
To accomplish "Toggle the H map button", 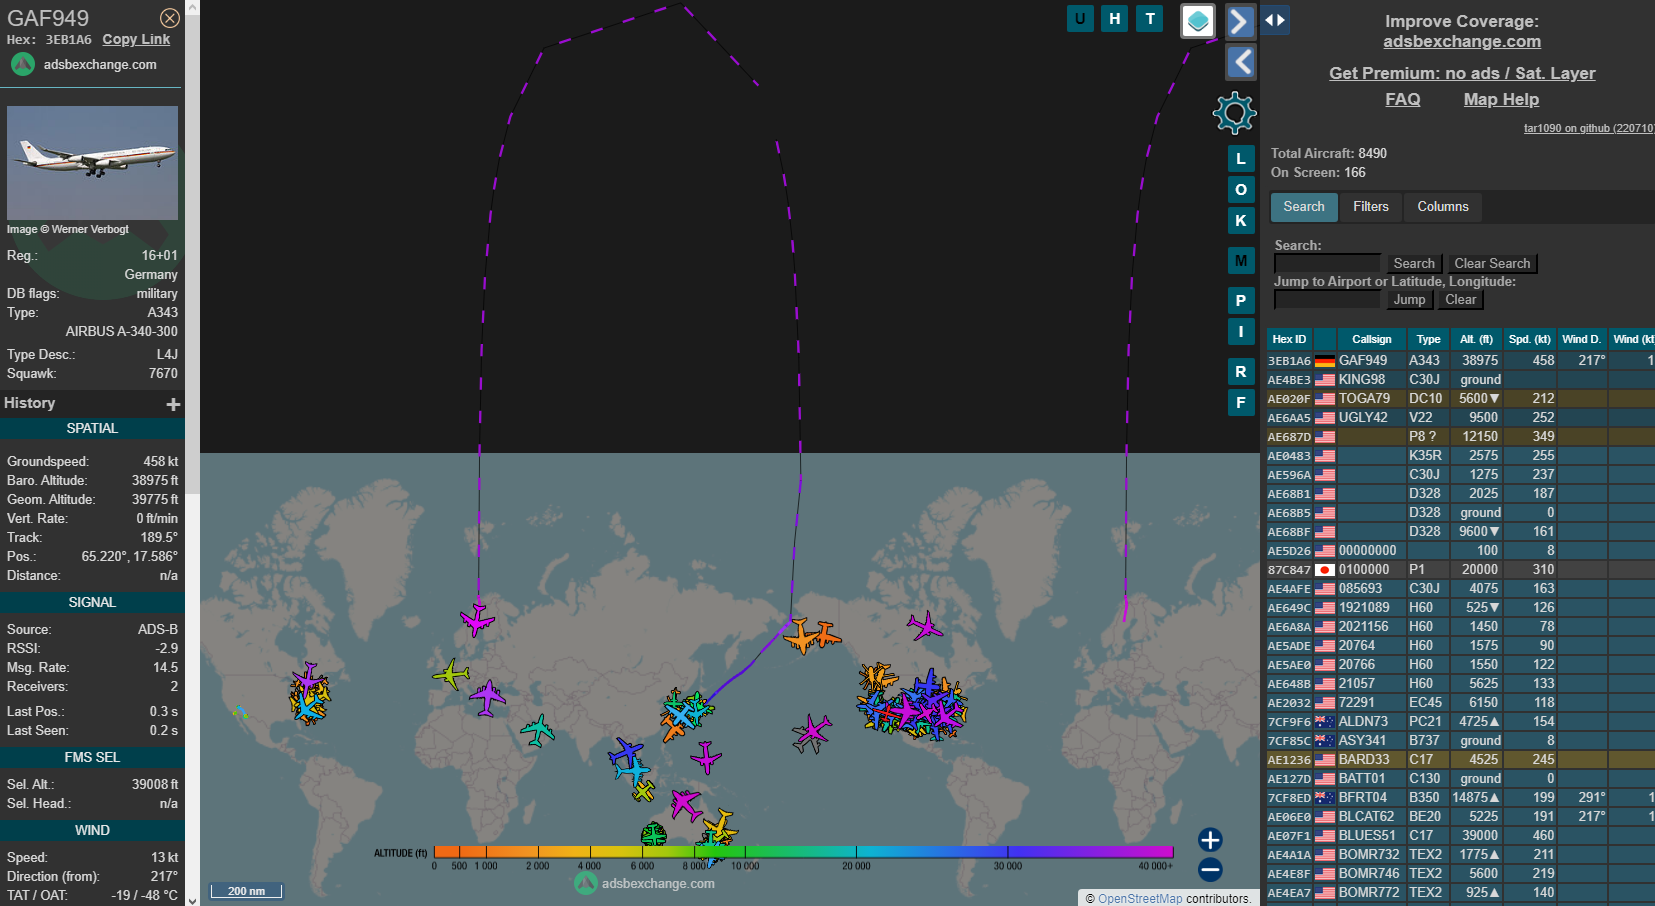I will point(1115,18).
